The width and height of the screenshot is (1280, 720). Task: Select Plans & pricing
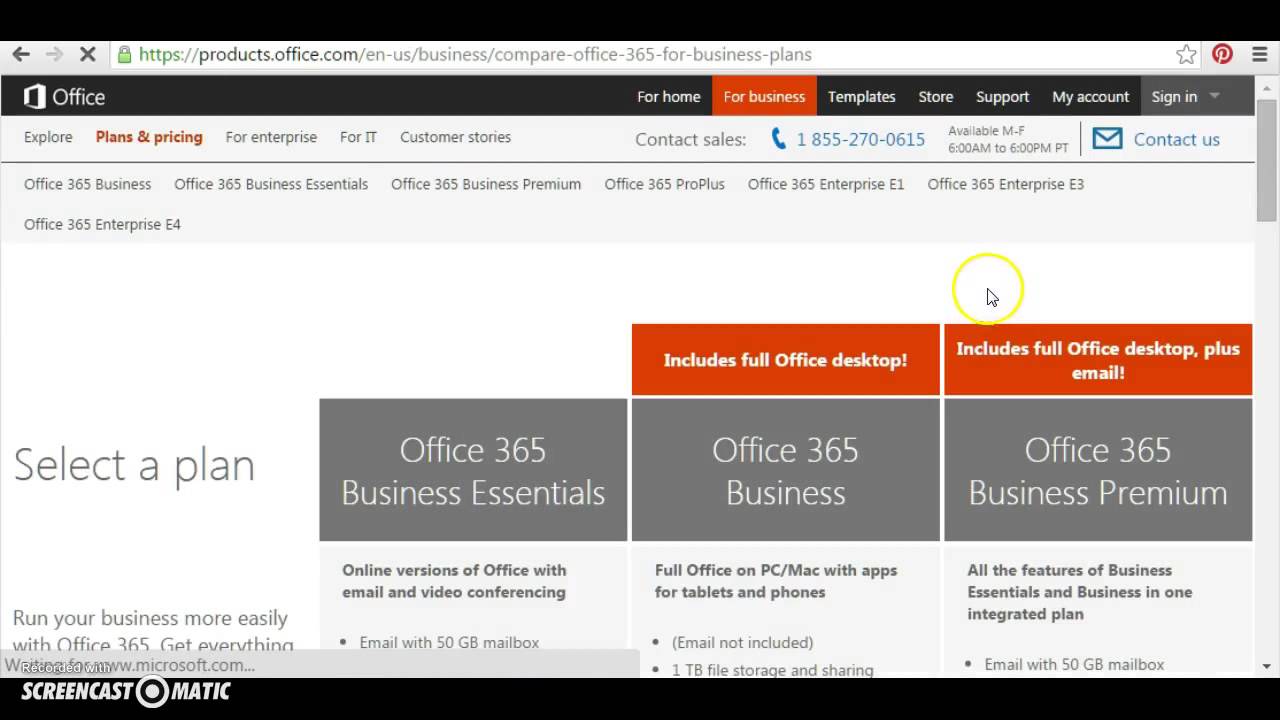149,137
